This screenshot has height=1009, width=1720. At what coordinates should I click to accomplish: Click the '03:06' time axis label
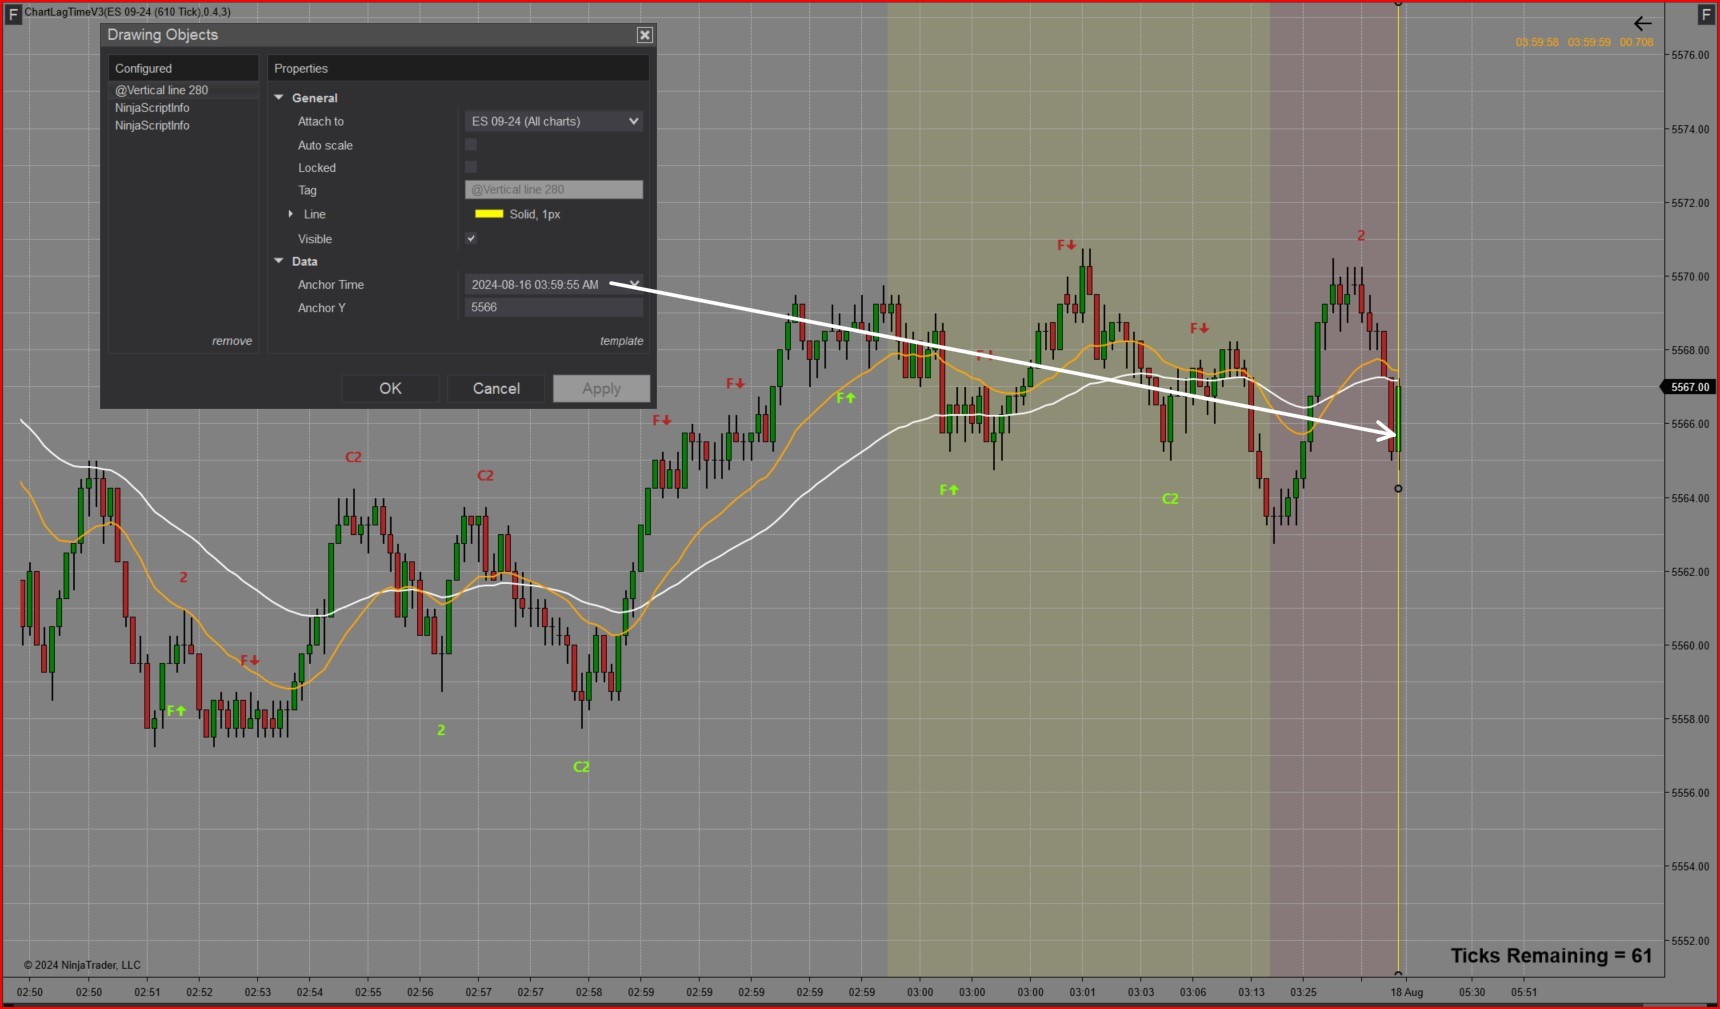pyautogui.click(x=1193, y=992)
